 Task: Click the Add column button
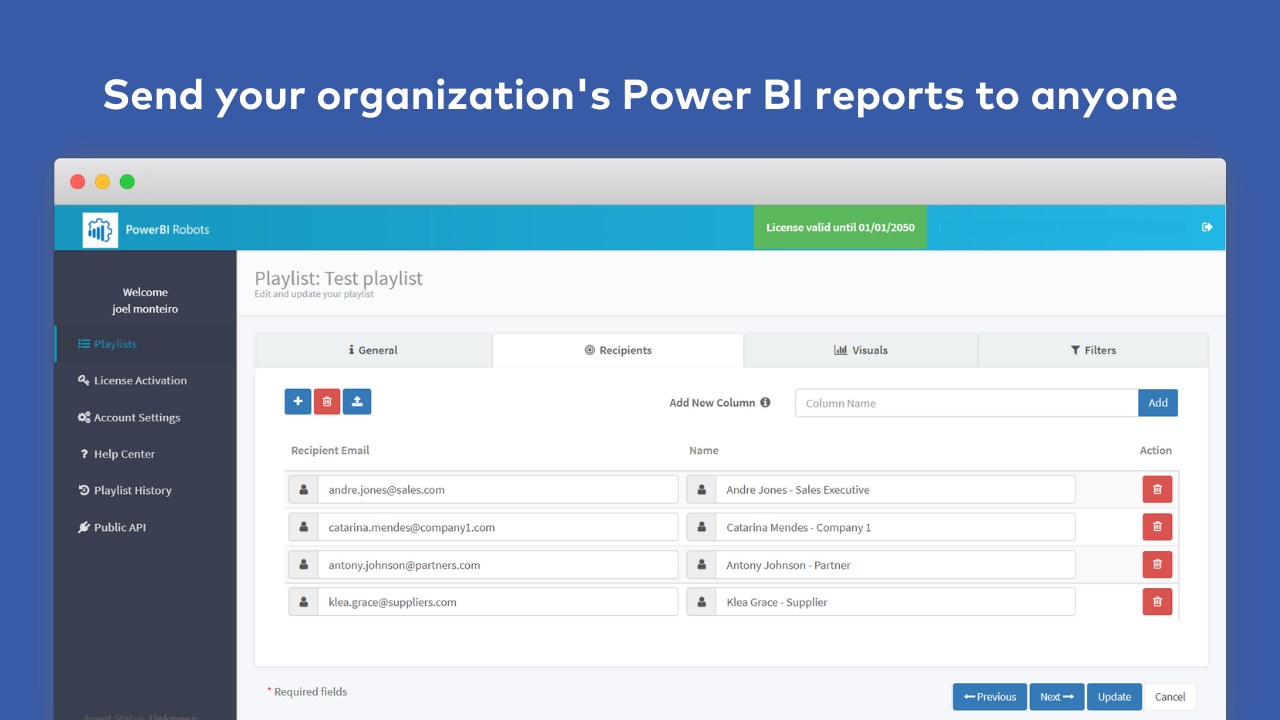click(x=1158, y=403)
